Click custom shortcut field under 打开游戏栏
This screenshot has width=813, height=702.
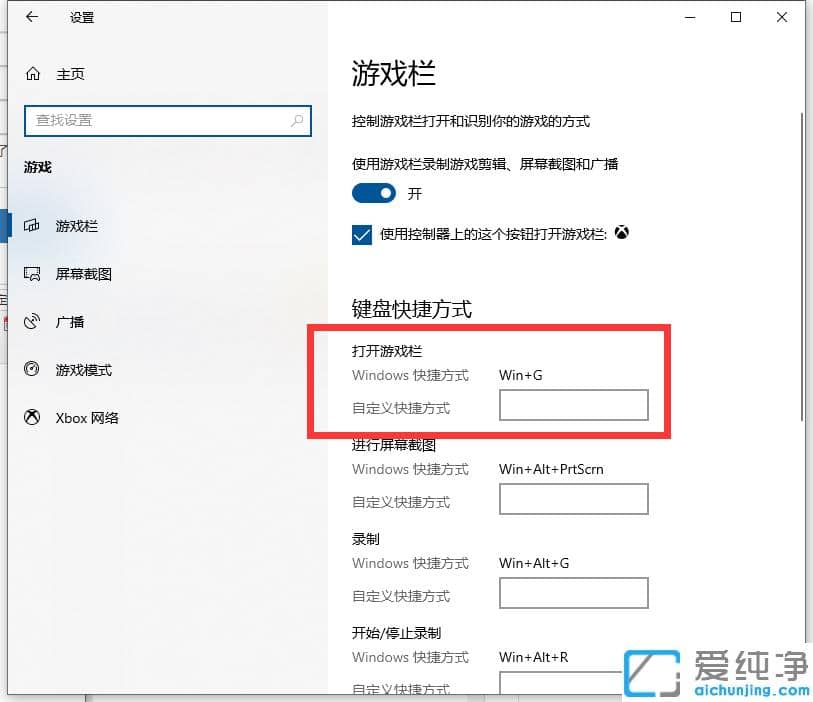point(573,404)
